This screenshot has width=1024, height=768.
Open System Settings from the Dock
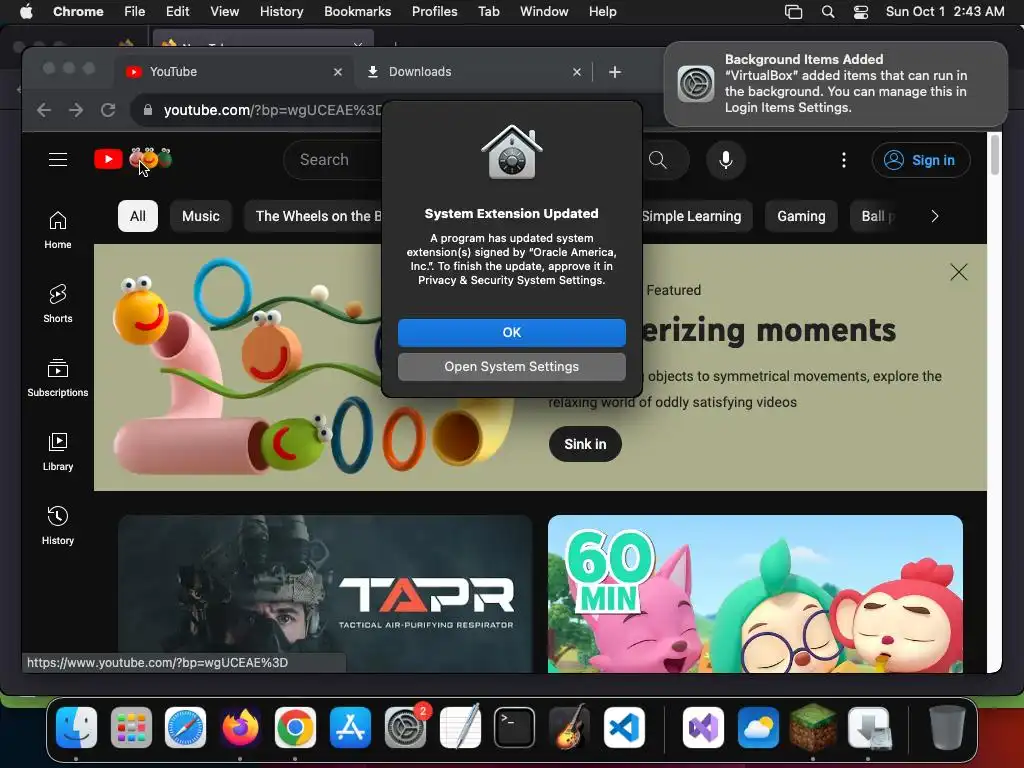click(406, 728)
